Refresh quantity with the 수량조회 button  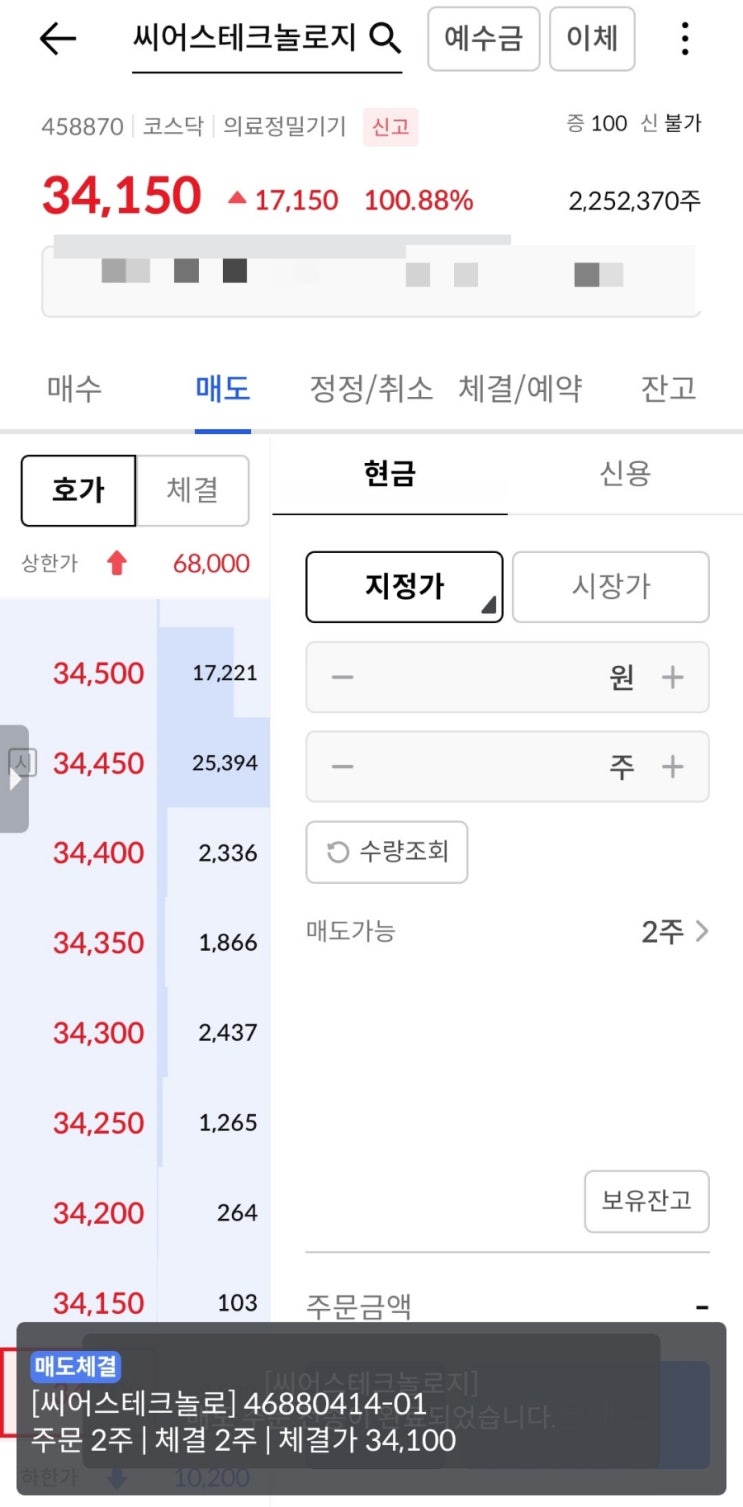tap(386, 852)
